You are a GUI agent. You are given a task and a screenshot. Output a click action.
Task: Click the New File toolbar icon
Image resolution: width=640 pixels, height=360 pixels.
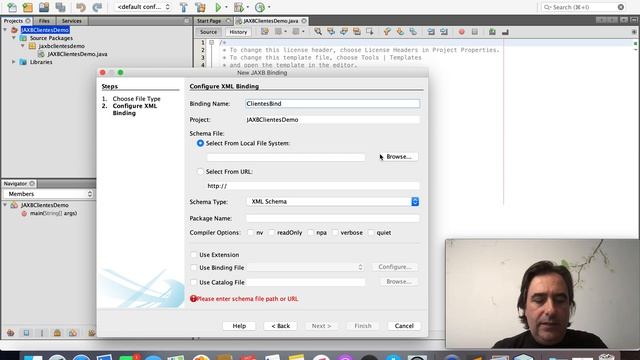pyautogui.click(x=12, y=7)
